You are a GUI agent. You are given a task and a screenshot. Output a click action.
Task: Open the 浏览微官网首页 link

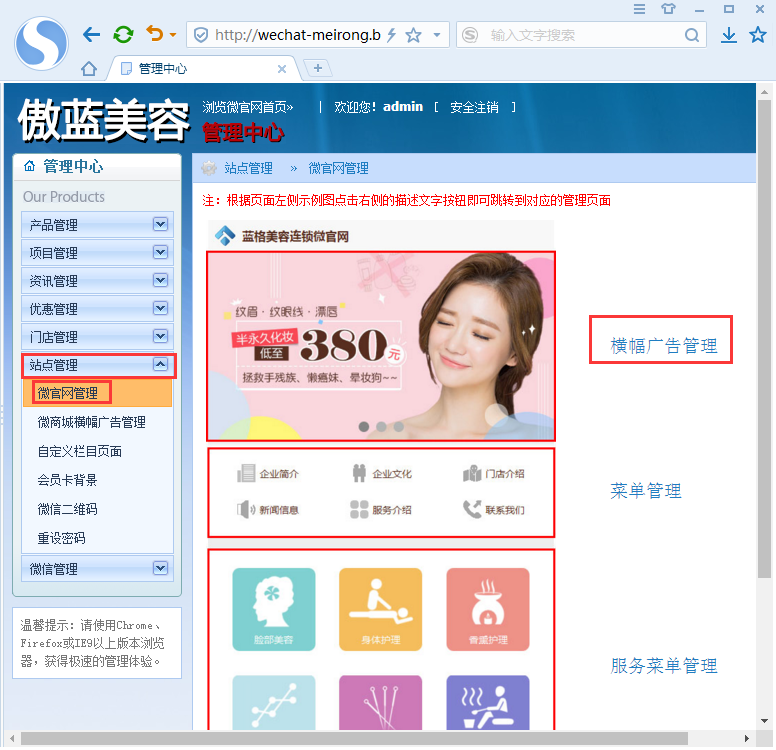pyautogui.click(x=247, y=107)
